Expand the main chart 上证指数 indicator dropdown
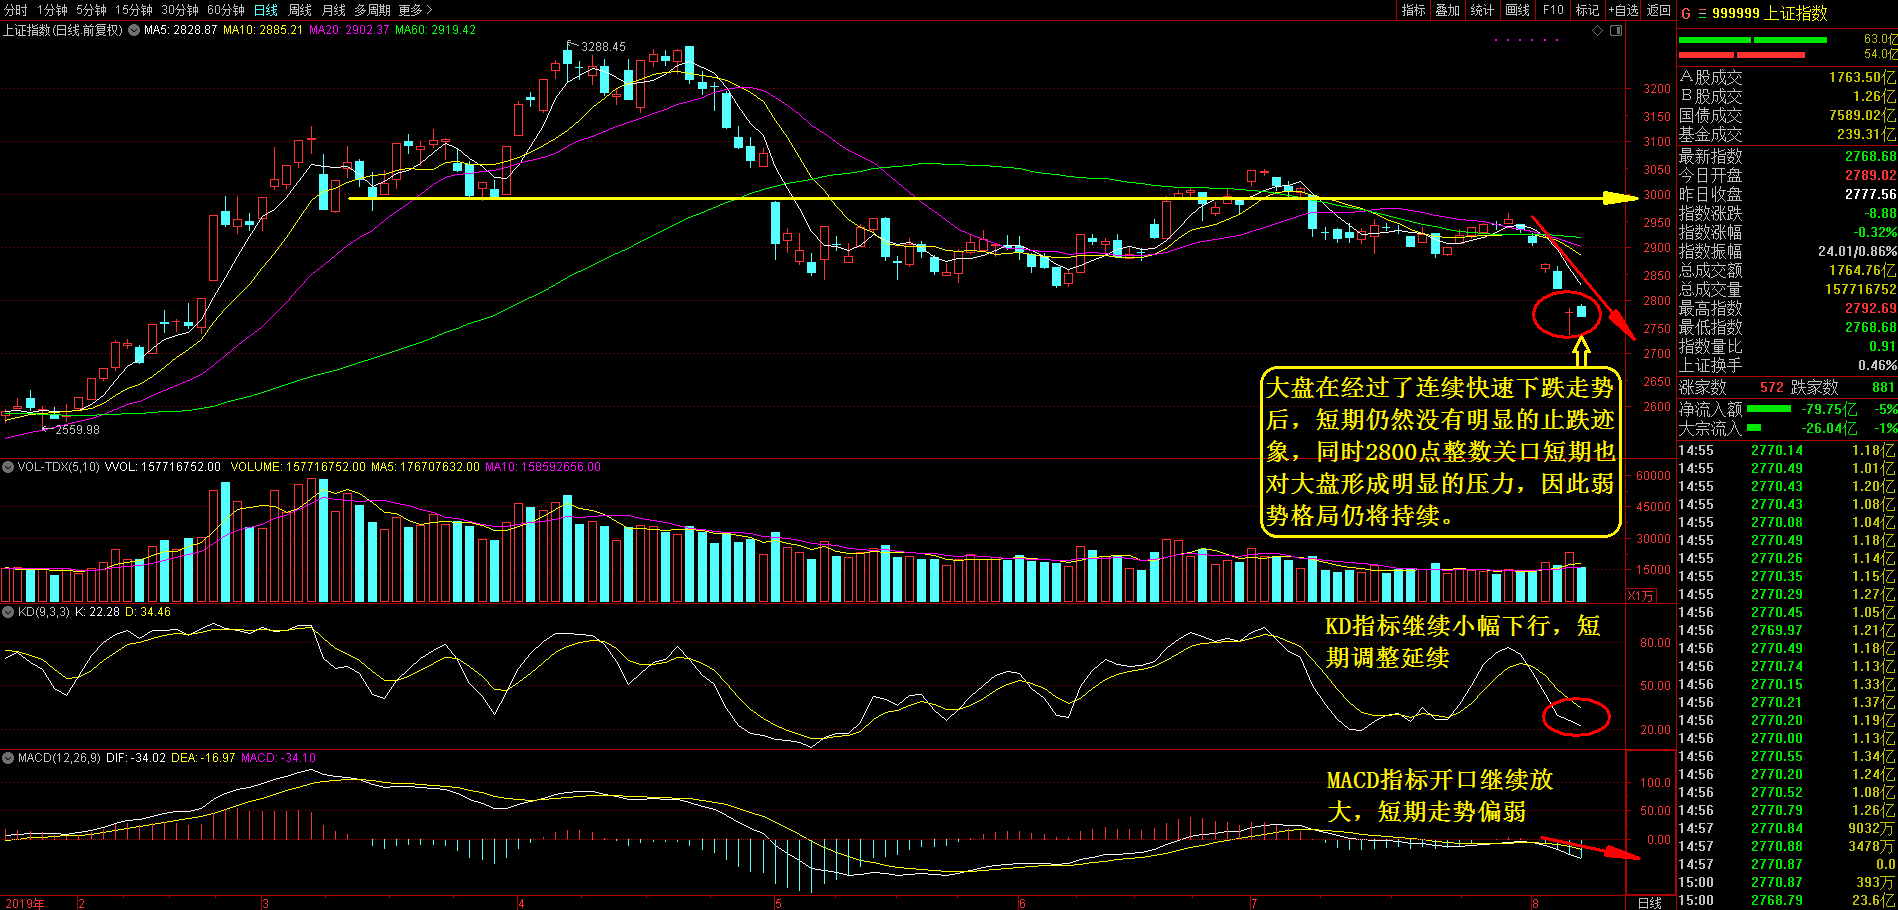Image resolution: width=1898 pixels, height=910 pixels. click(x=134, y=31)
